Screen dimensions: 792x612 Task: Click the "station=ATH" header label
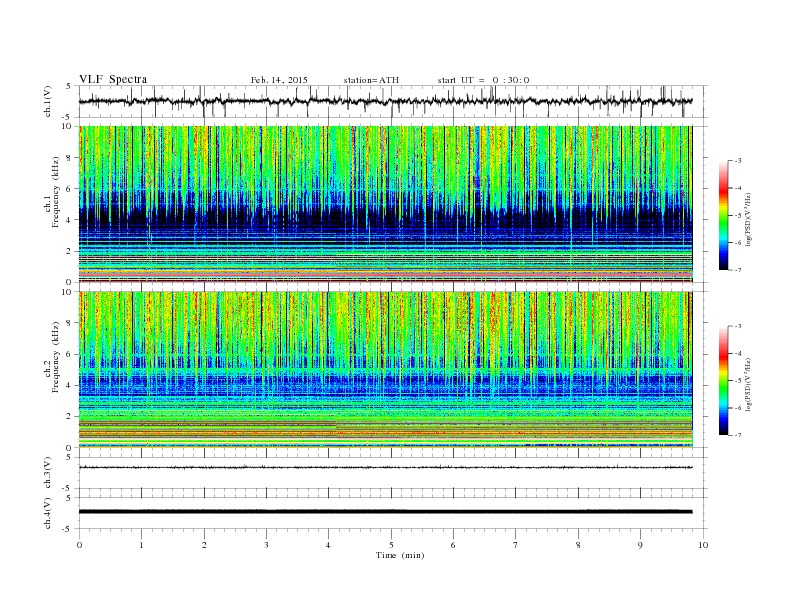pos(371,80)
